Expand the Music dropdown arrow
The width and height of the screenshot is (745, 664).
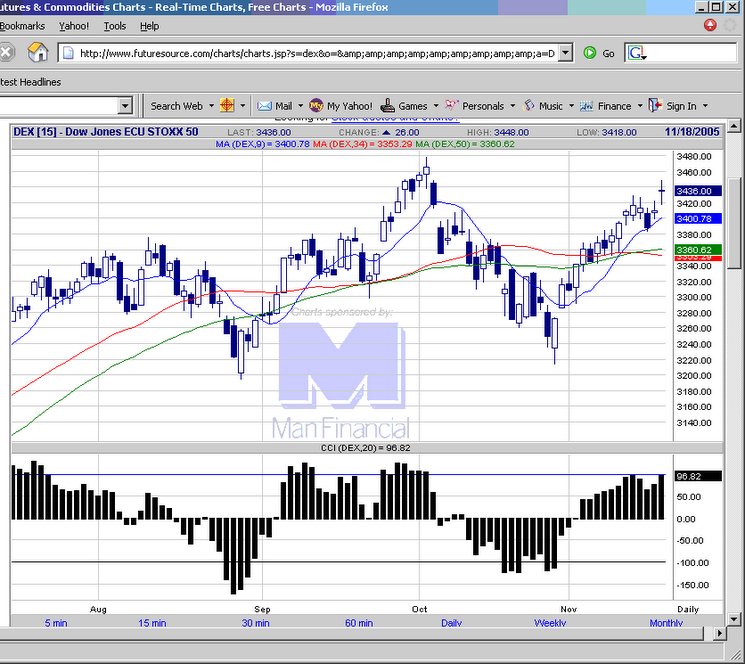pos(571,106)
